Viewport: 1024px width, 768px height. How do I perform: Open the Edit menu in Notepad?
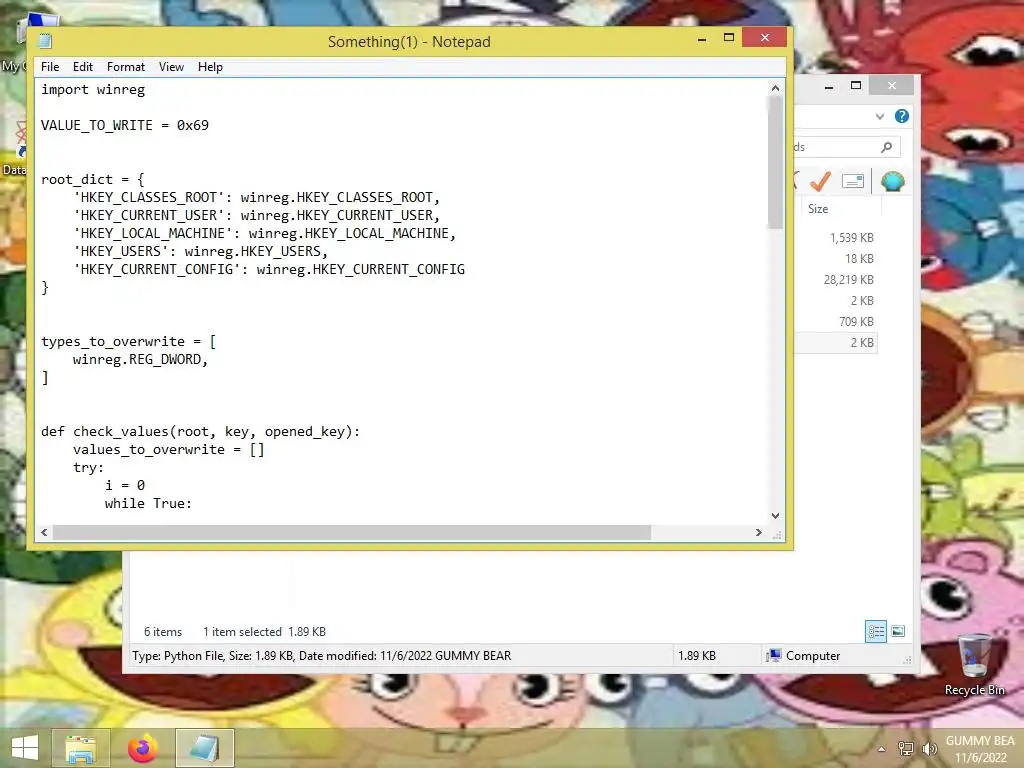tap(82, 67)
